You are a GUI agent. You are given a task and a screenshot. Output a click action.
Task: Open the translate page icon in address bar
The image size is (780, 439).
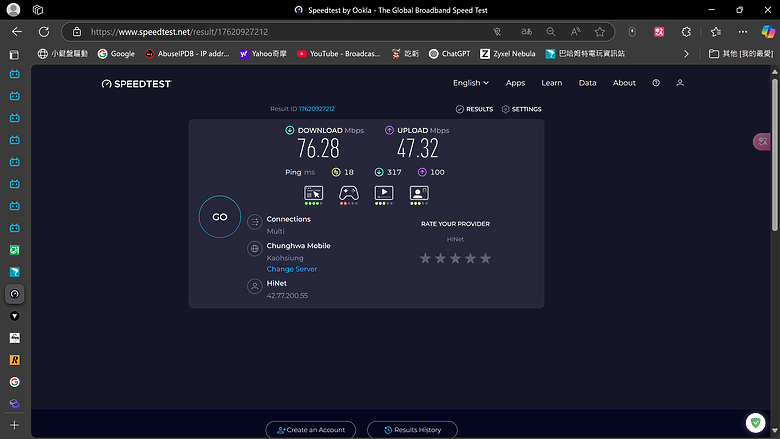(526, 32)
